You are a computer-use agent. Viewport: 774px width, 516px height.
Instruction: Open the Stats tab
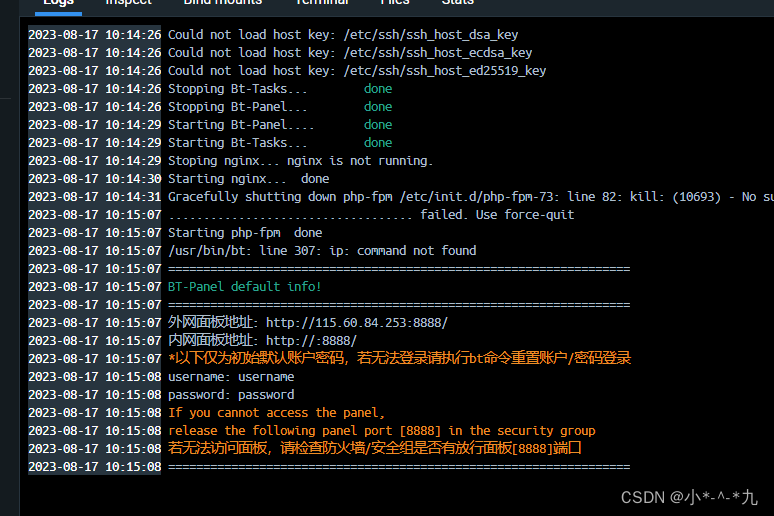(458, 3)
